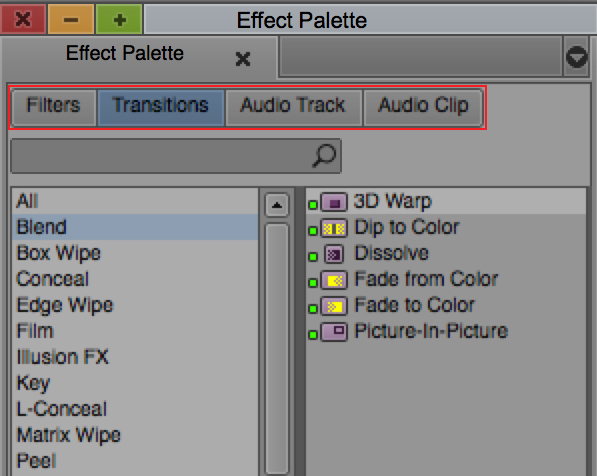
Task: Click the category list scrollbar thumb
Action: point(277,348)
